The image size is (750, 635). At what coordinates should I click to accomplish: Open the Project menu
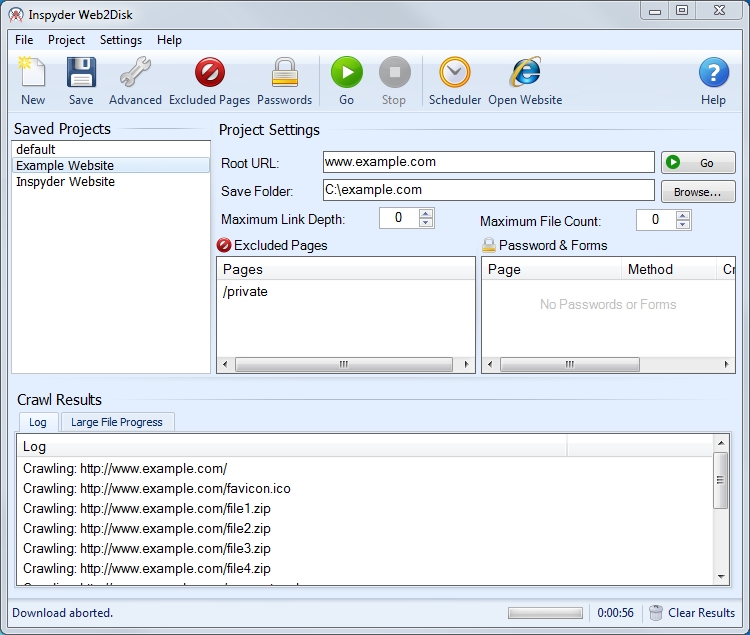[x=66, y=40]
